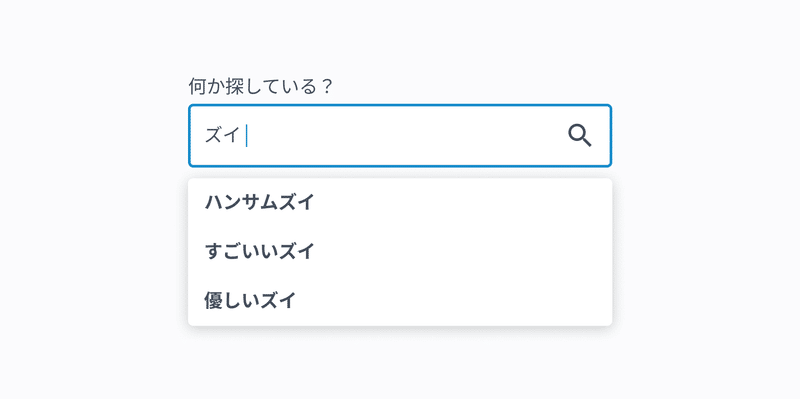Viewport: 800px width, 399px height.
Task: Click the blank area right of ハンサムズイ in its row
Action: (x=462, y=203)
